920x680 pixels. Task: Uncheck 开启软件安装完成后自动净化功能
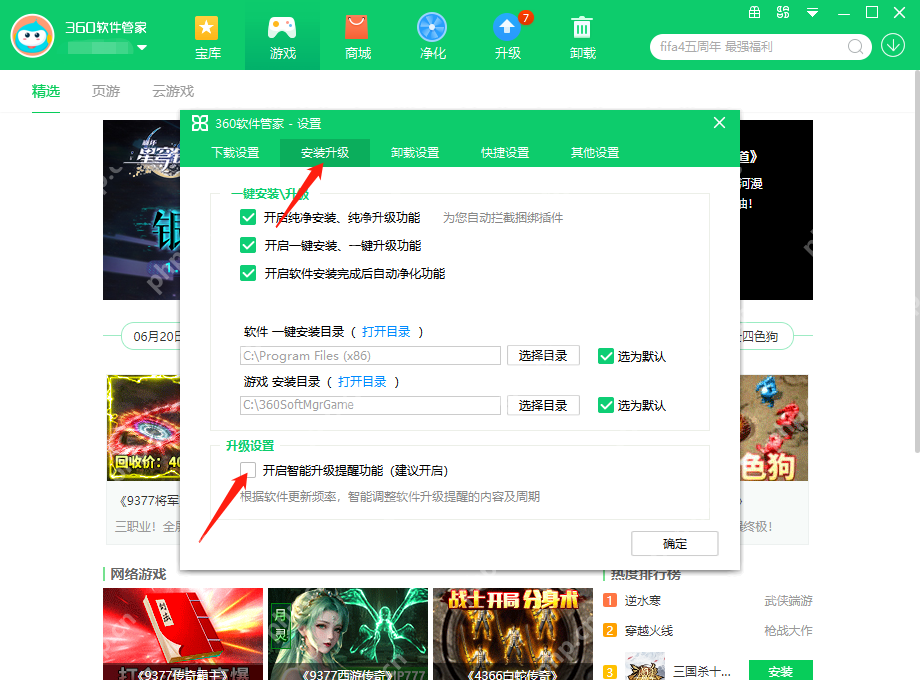(x=248, y=273)
